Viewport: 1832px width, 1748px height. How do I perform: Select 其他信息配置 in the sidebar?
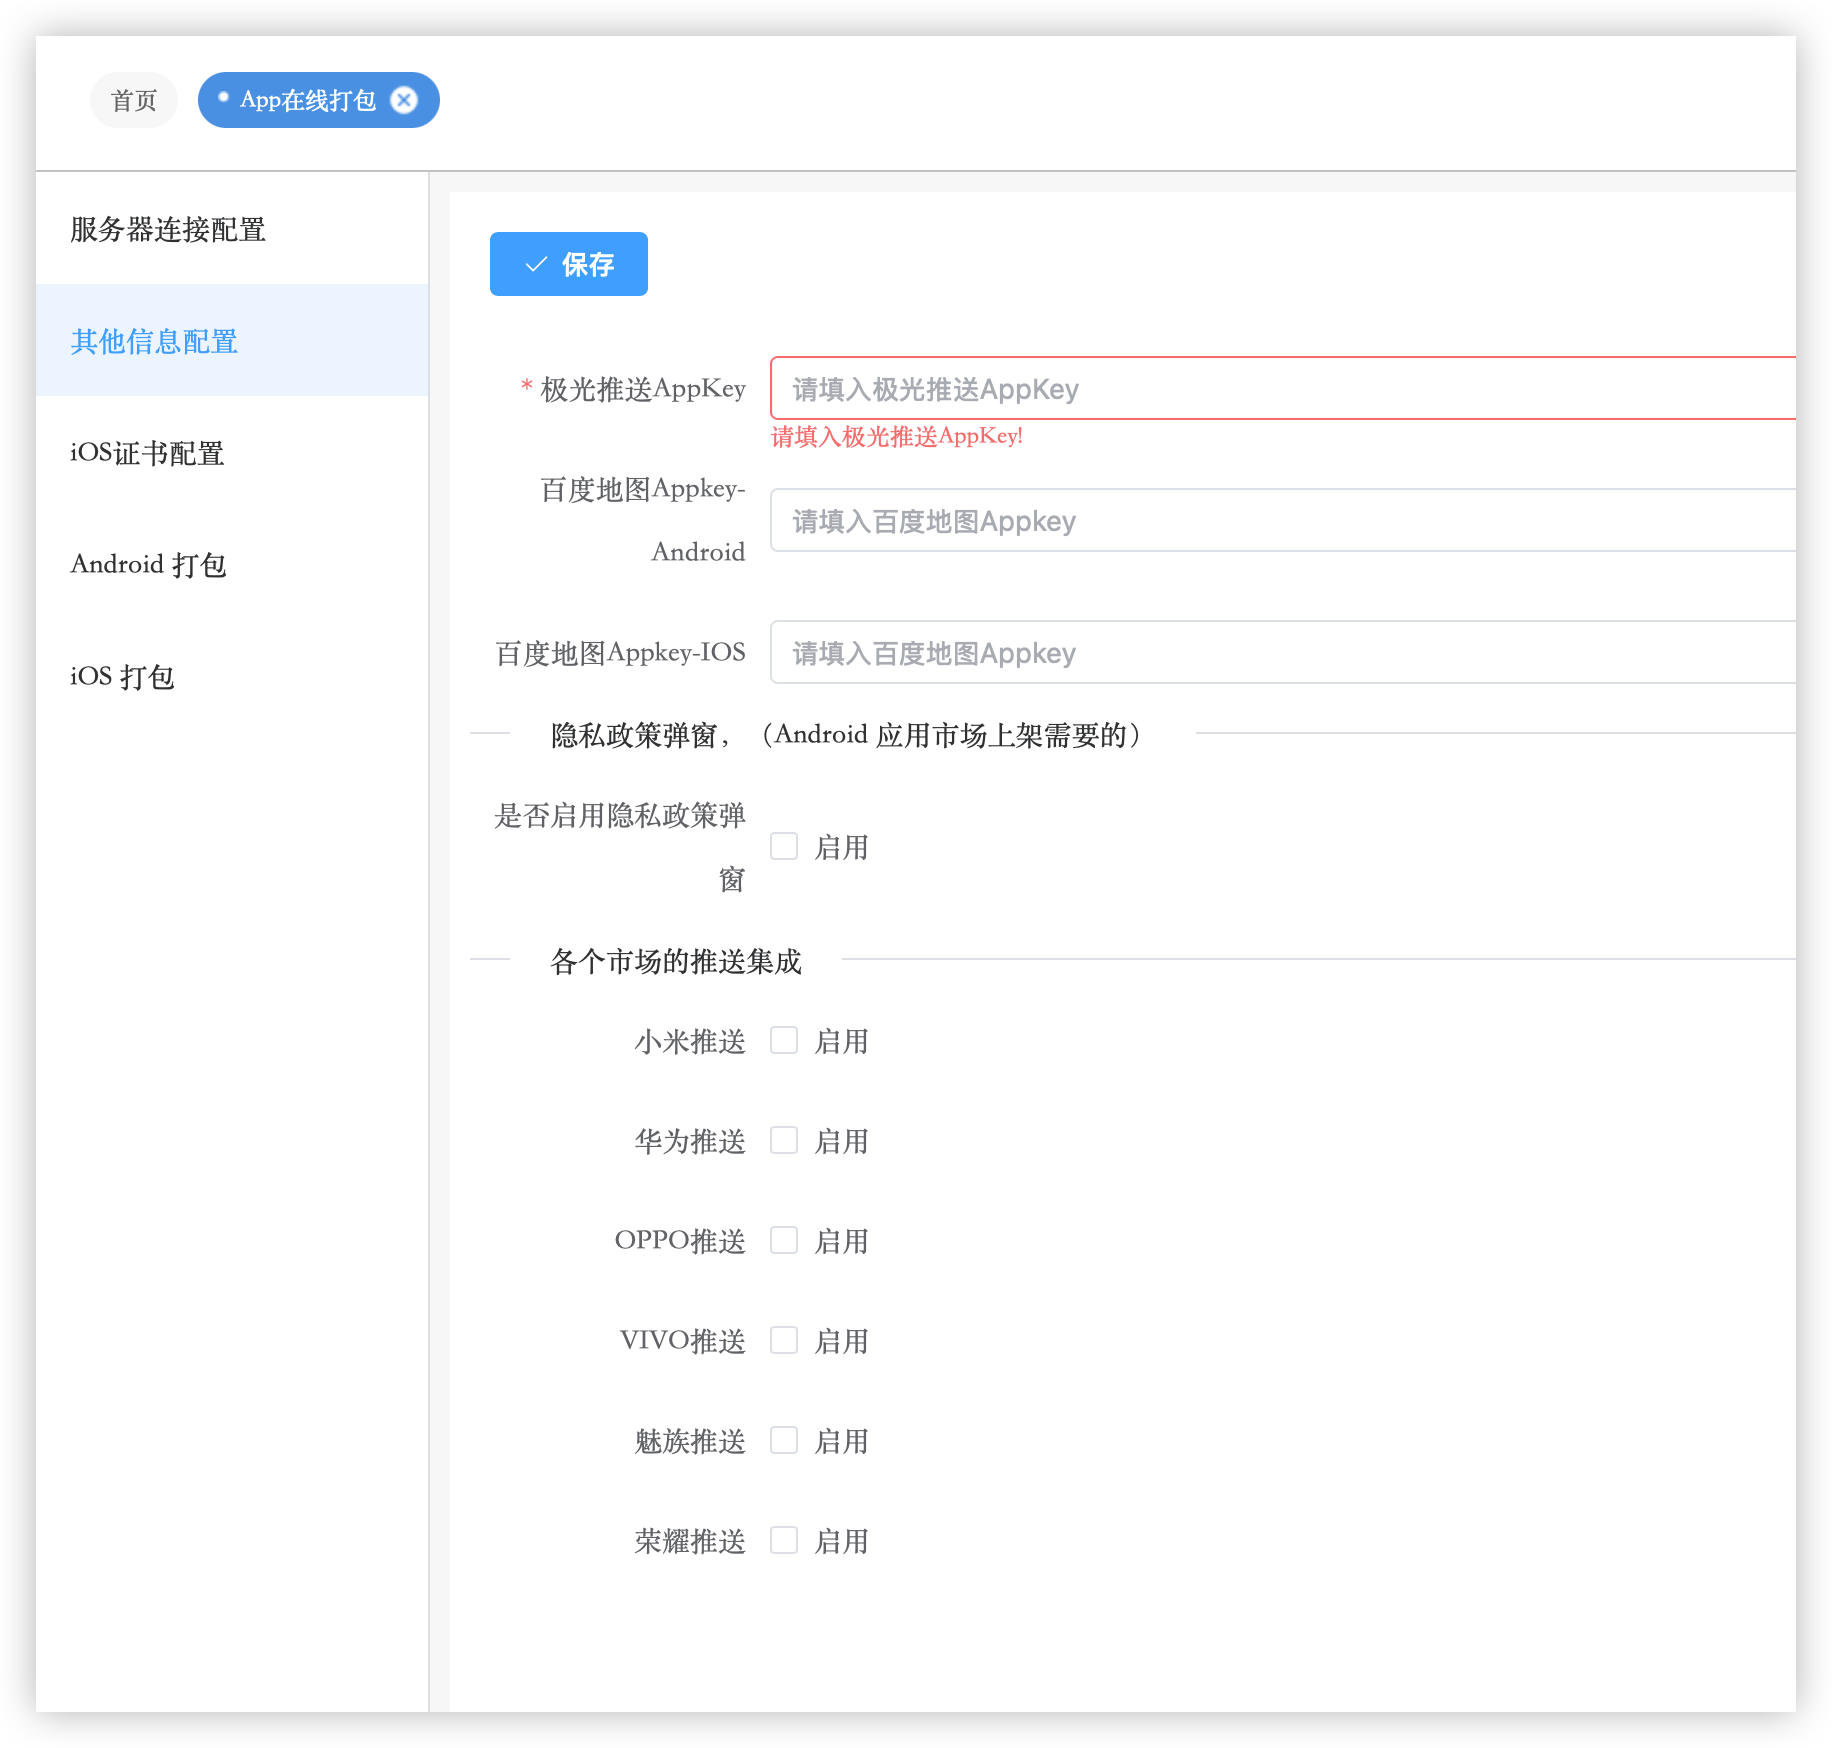tap(154, 341)
